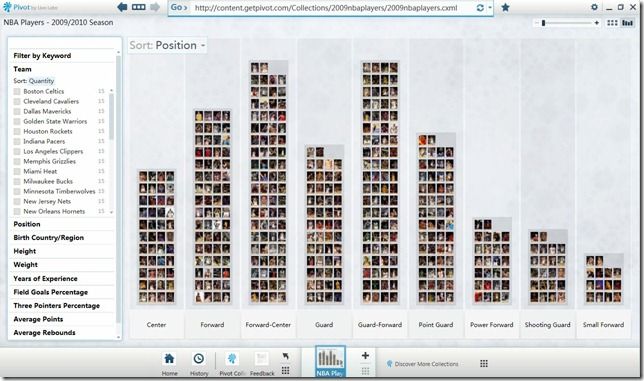Image resolution: width=644 pixels, height=381 pixels.
Task: Select New Orleans Hornets team label
Action: [x=54, y=211]
